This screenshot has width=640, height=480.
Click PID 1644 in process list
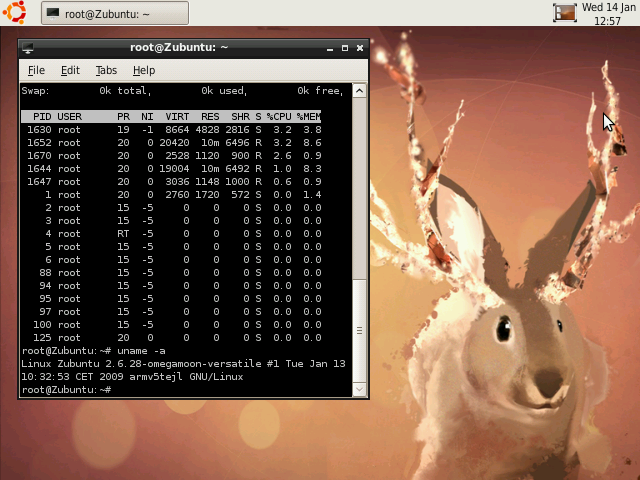(39, 169)
